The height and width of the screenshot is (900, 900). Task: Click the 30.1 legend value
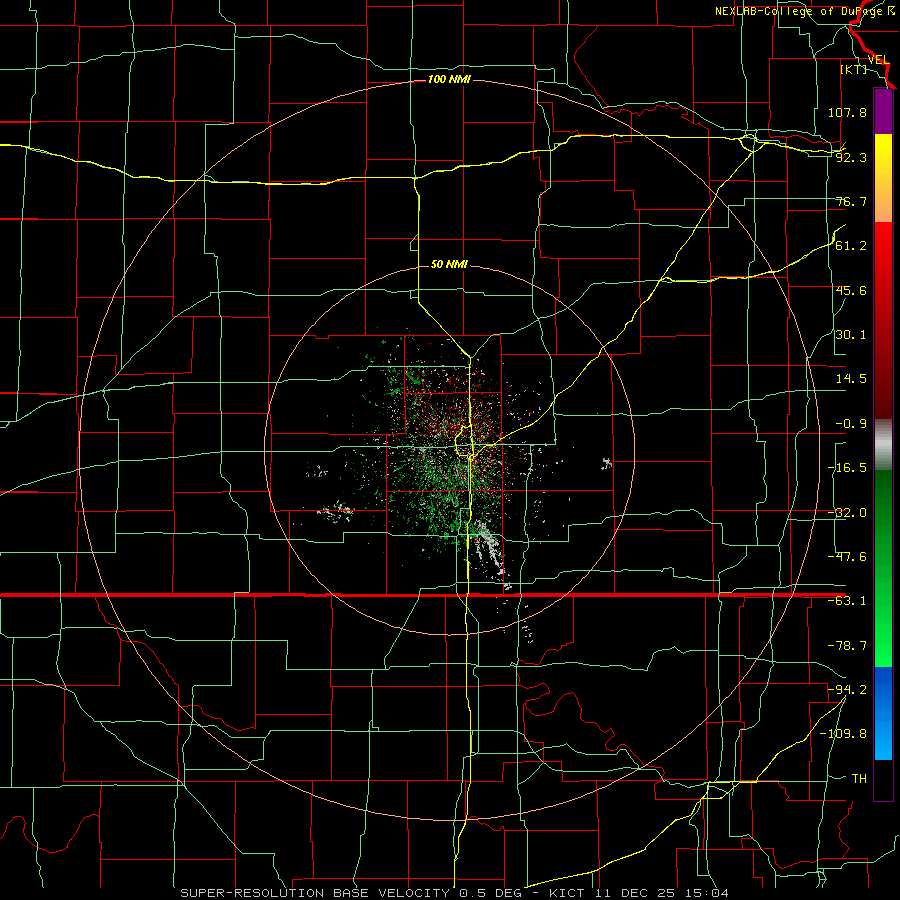tap(851, 335)
